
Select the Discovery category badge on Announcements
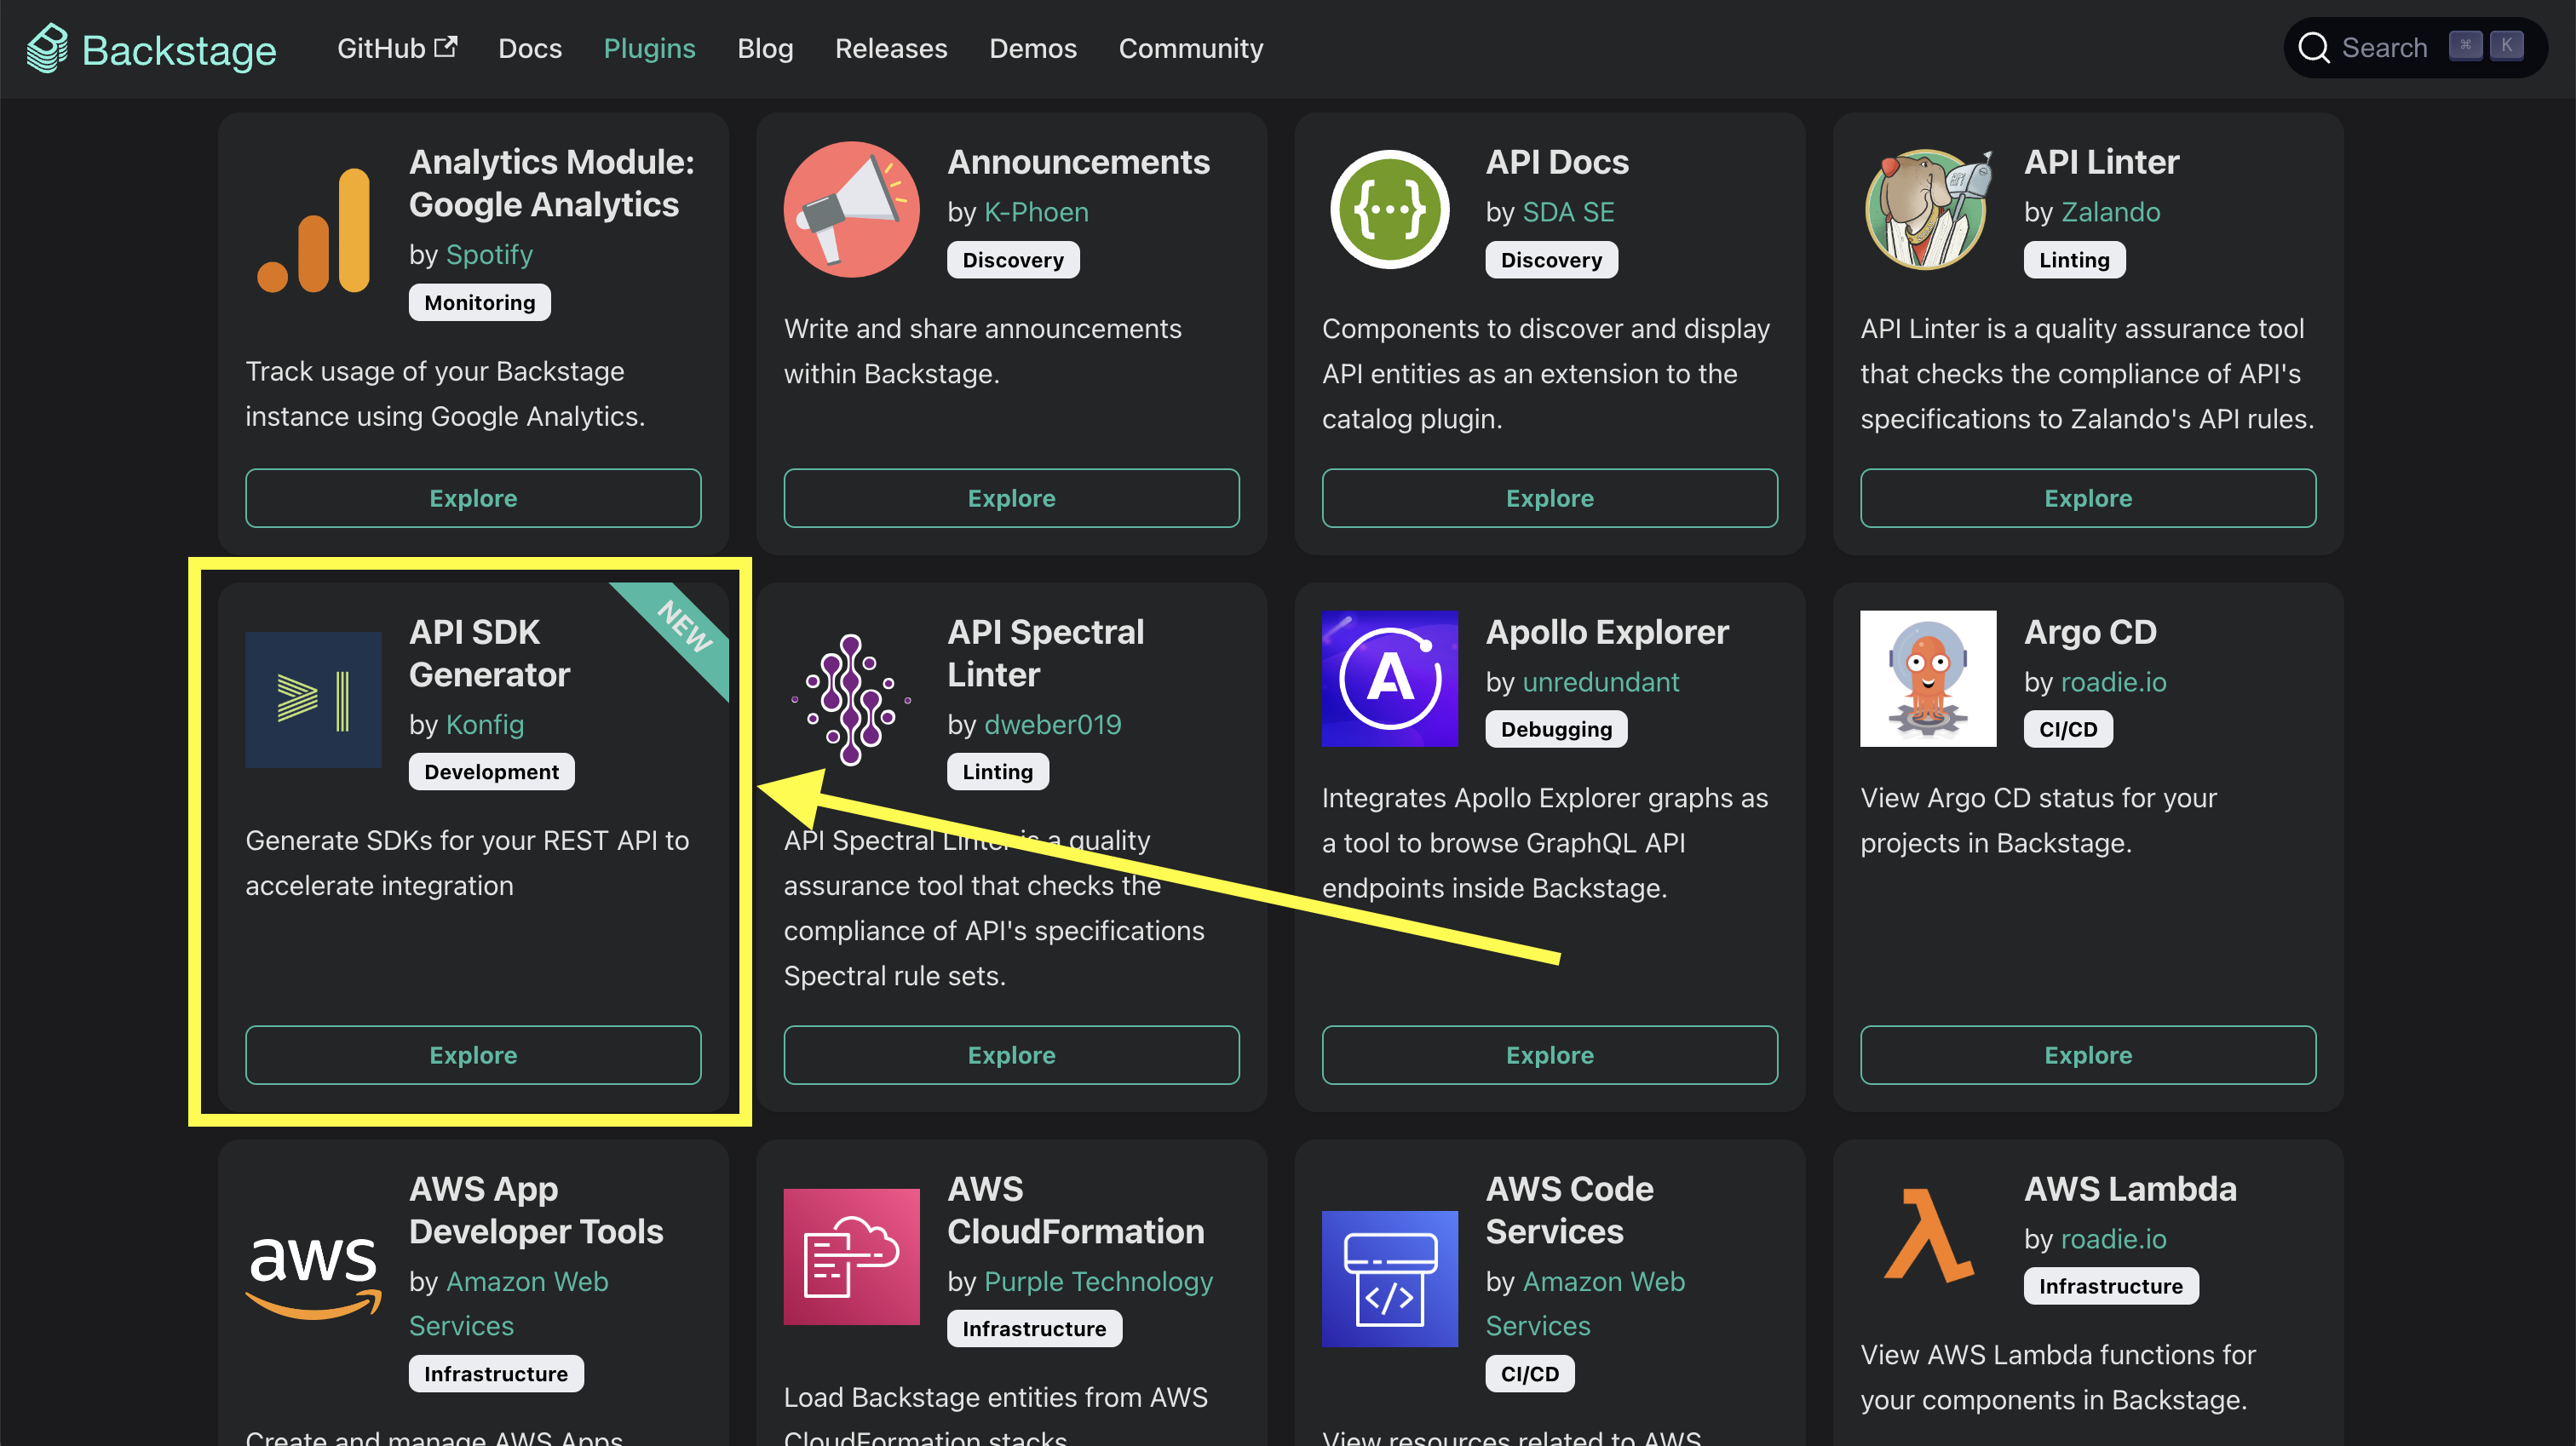[x=1012, y=258]
